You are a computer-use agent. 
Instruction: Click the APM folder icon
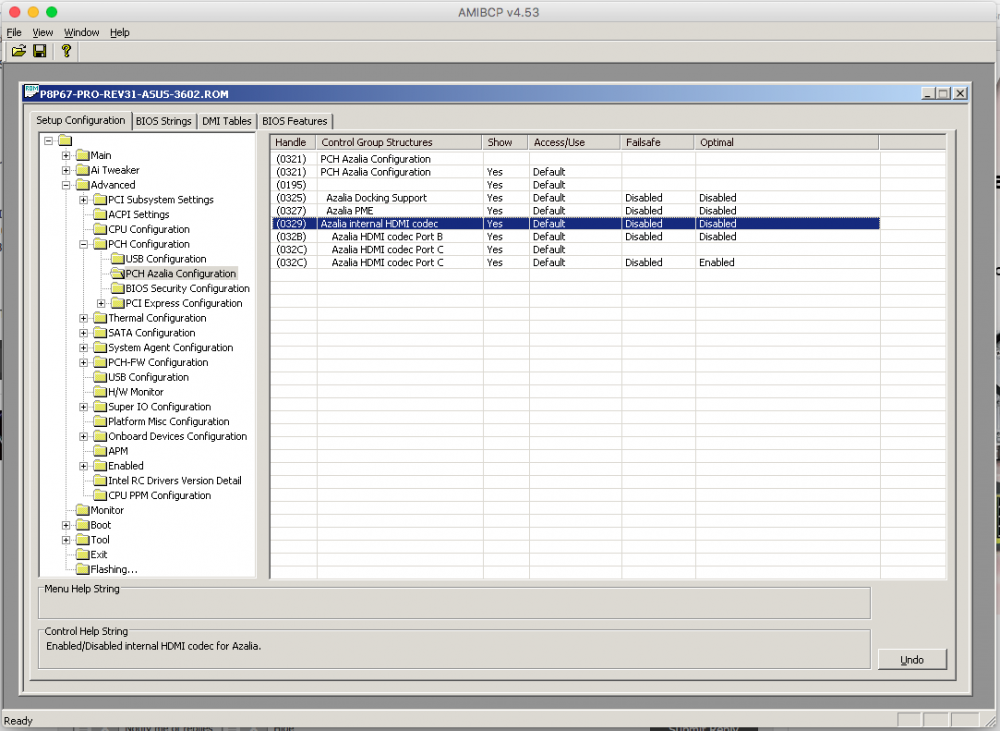click(100, 450)
